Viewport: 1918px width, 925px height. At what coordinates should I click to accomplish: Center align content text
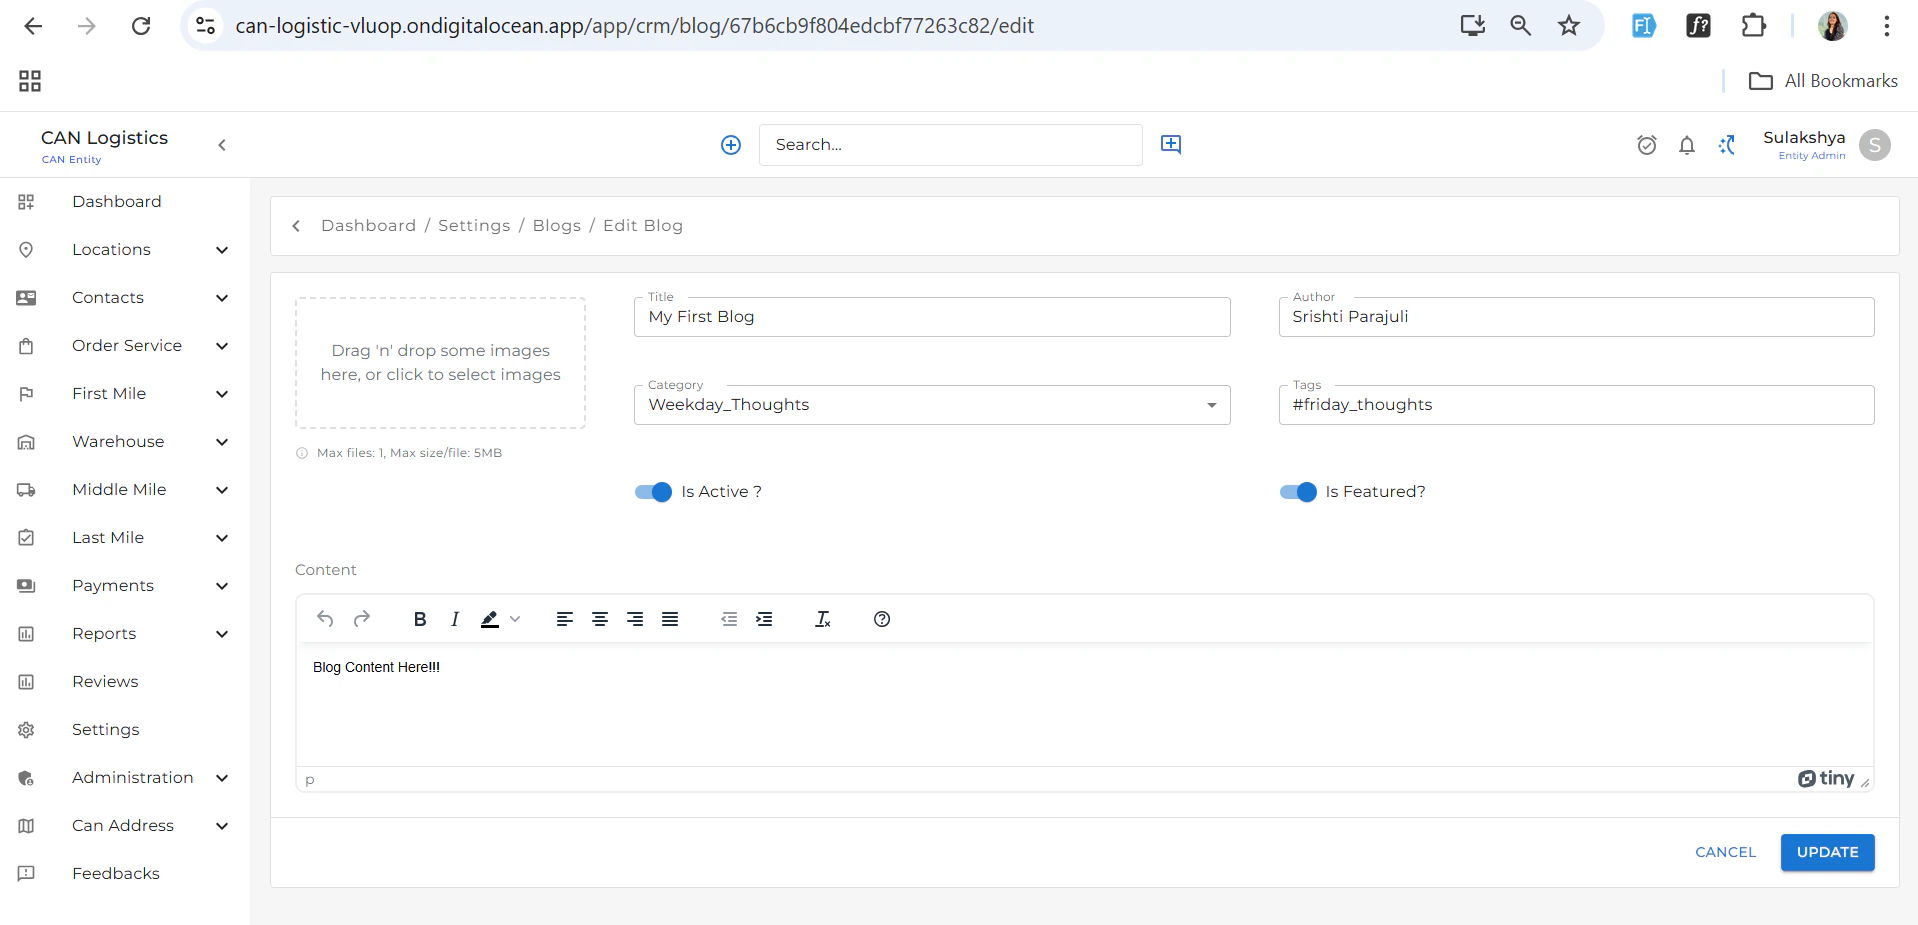600,619
